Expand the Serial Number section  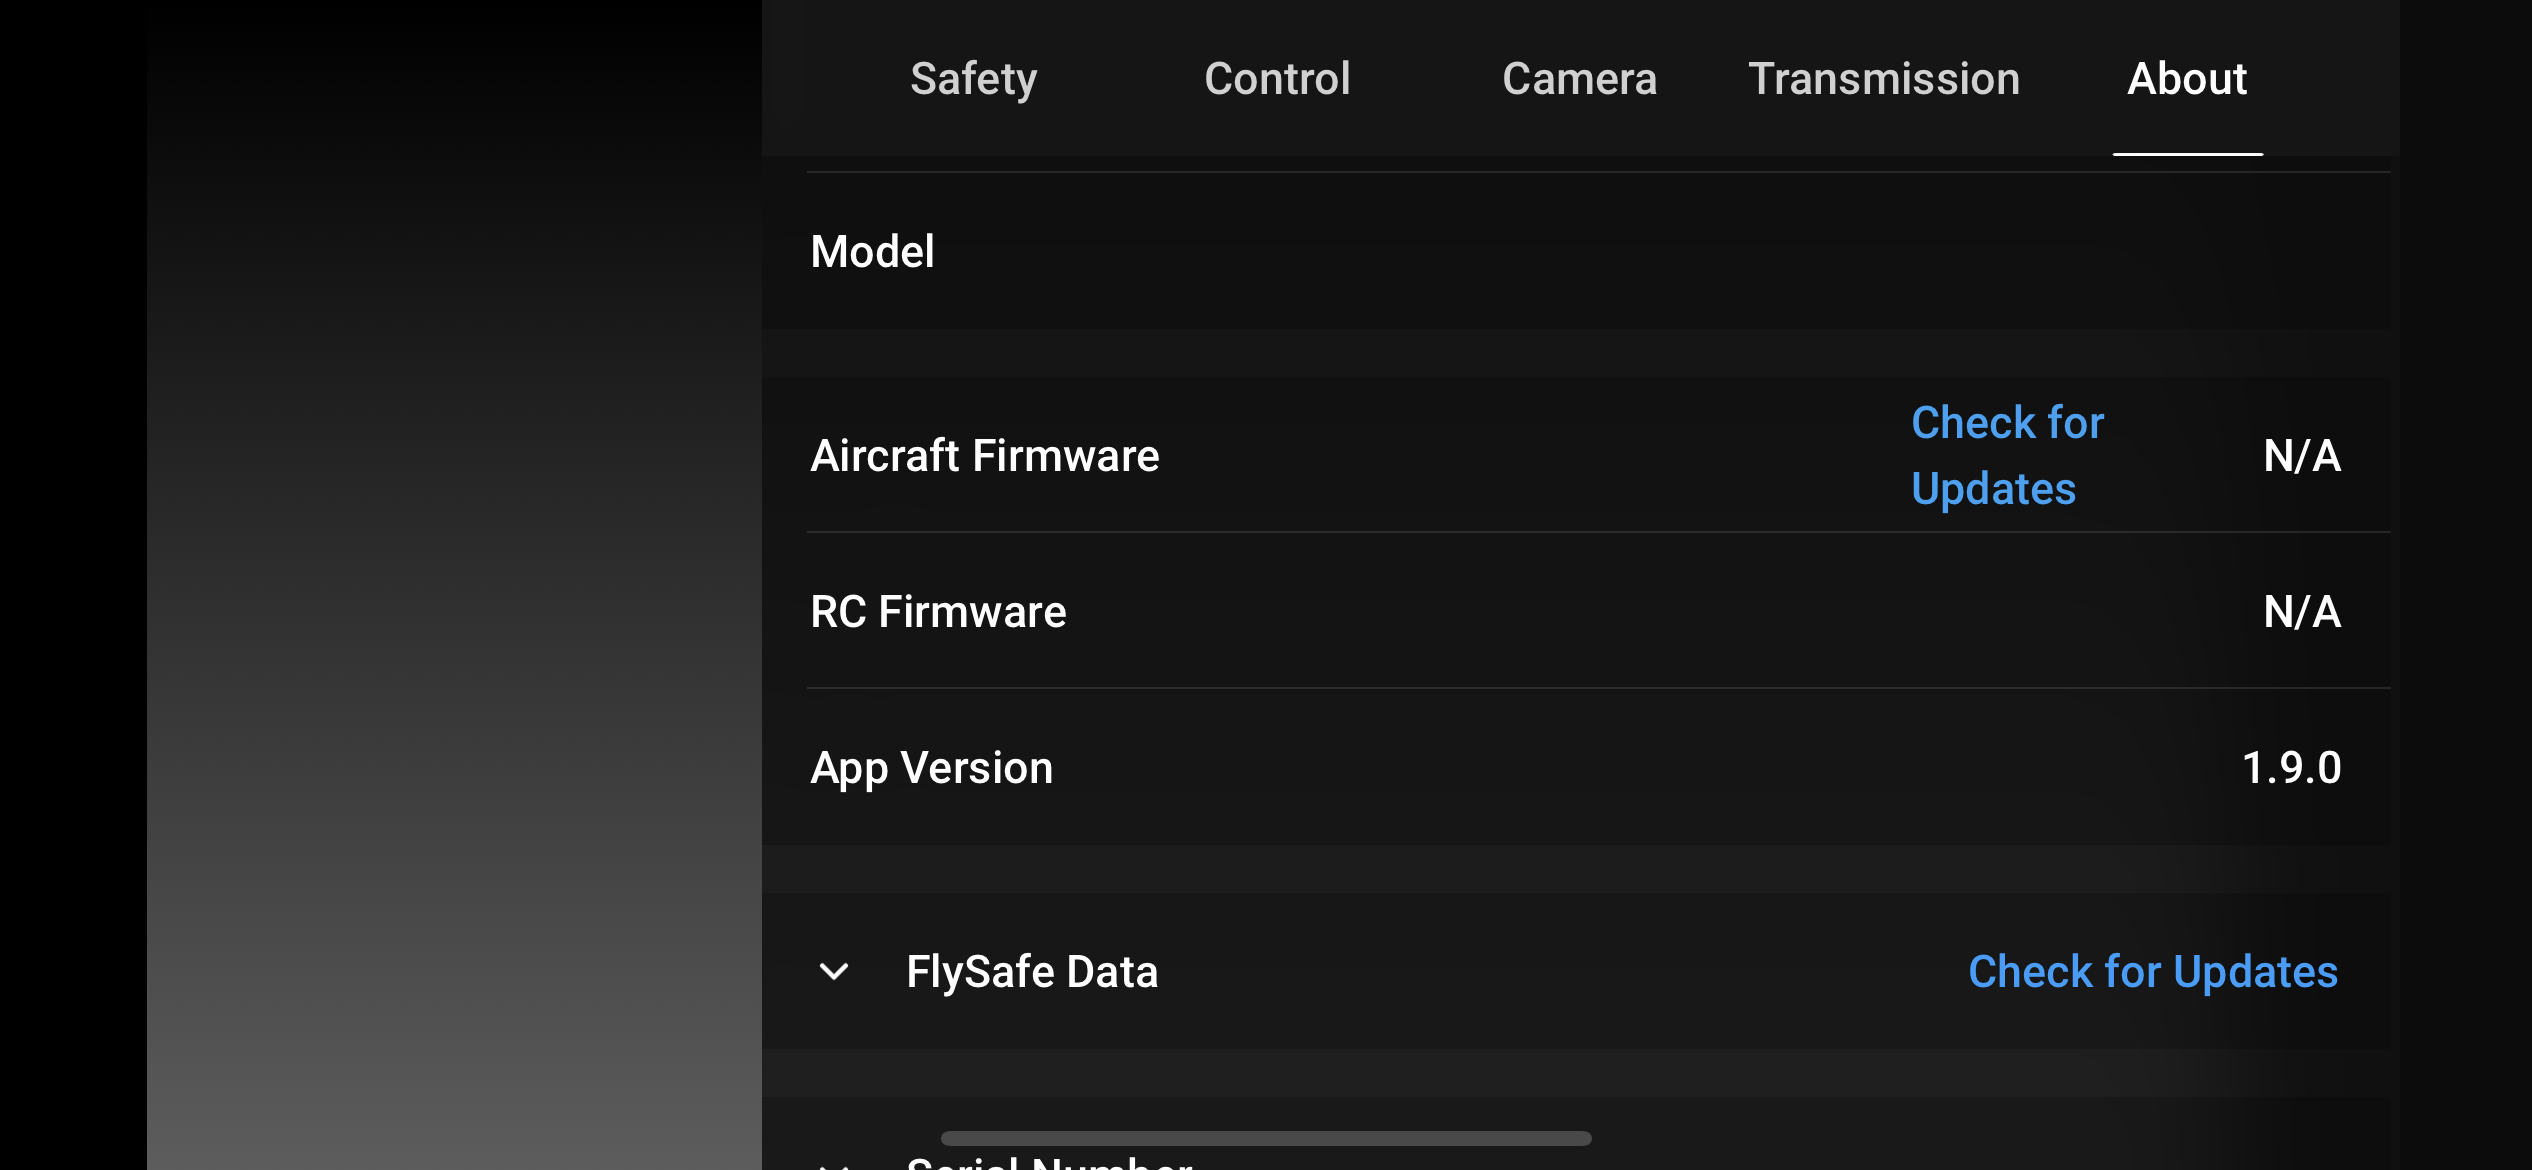click(x=835, y=1160)
